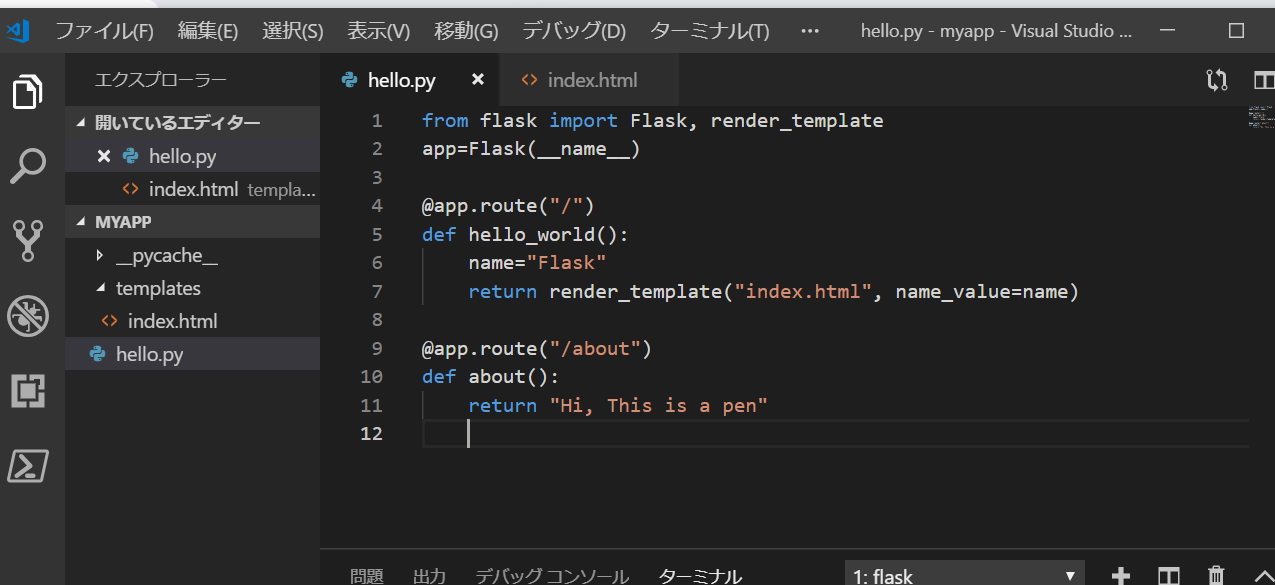
Task: Kill terminal with trash icon
Action: pyautogui.click(x=1216, y=576)
